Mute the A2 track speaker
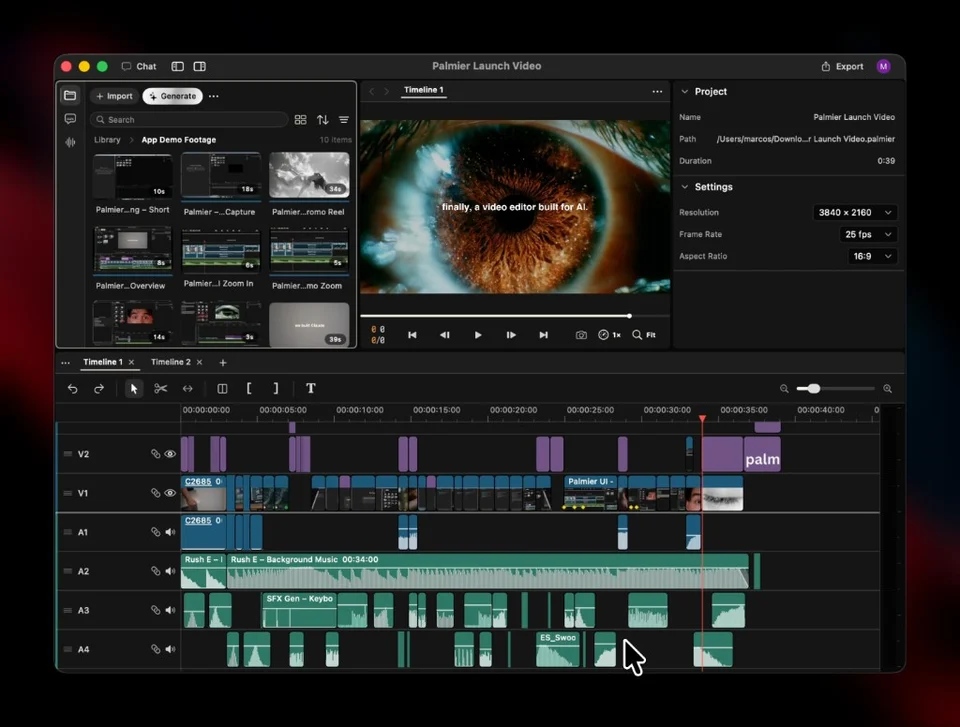Screen dimensions: 960x727 pyautogui.click(x=170, y=571)
